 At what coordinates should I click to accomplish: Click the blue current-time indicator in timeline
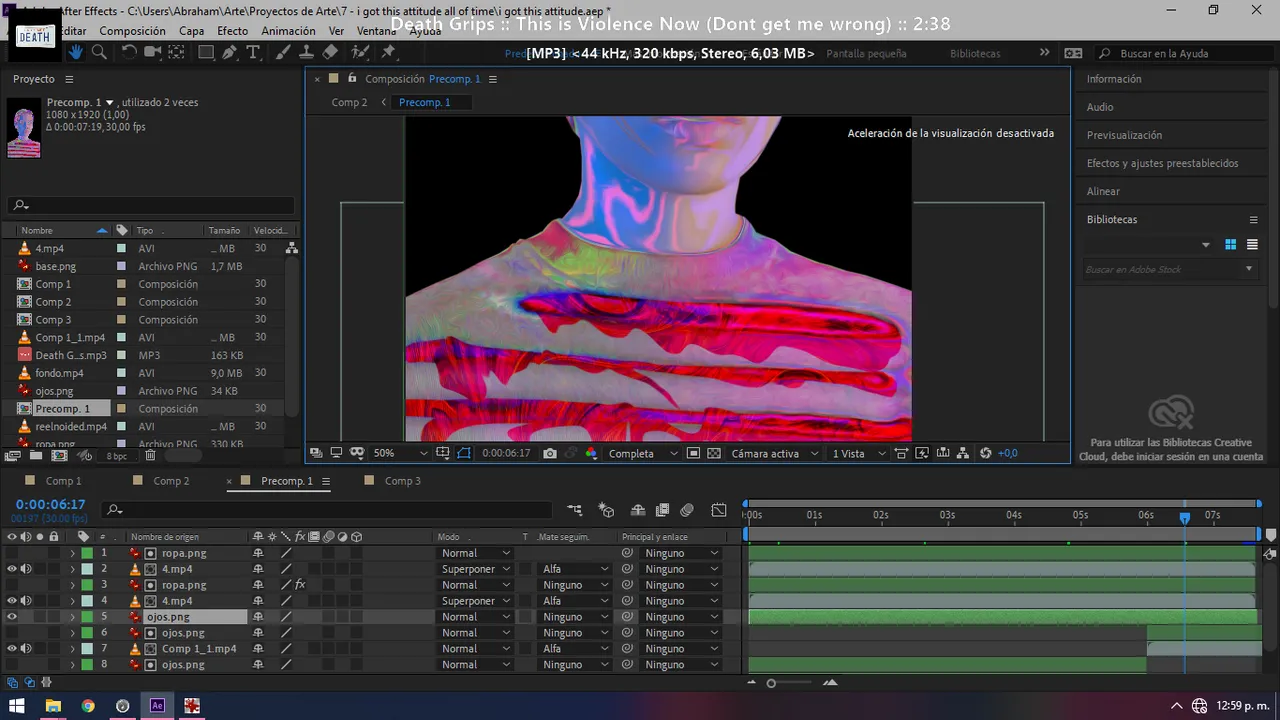[x=1185, y=517]
